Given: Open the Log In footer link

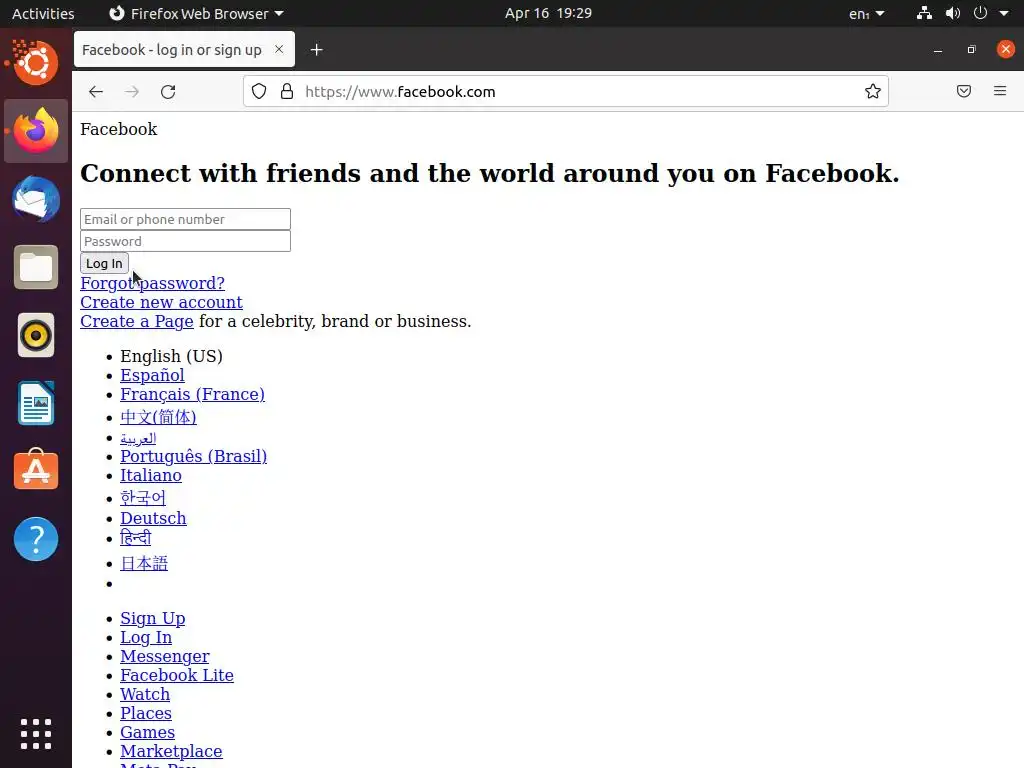Looking at the screenshot, I should click(146, 637).
